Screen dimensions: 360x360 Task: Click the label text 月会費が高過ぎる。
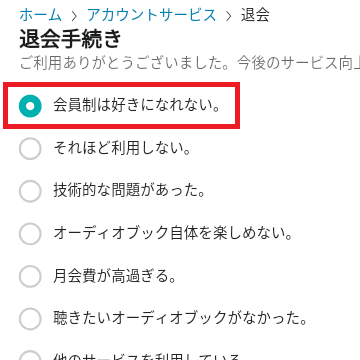coord(115,276)
